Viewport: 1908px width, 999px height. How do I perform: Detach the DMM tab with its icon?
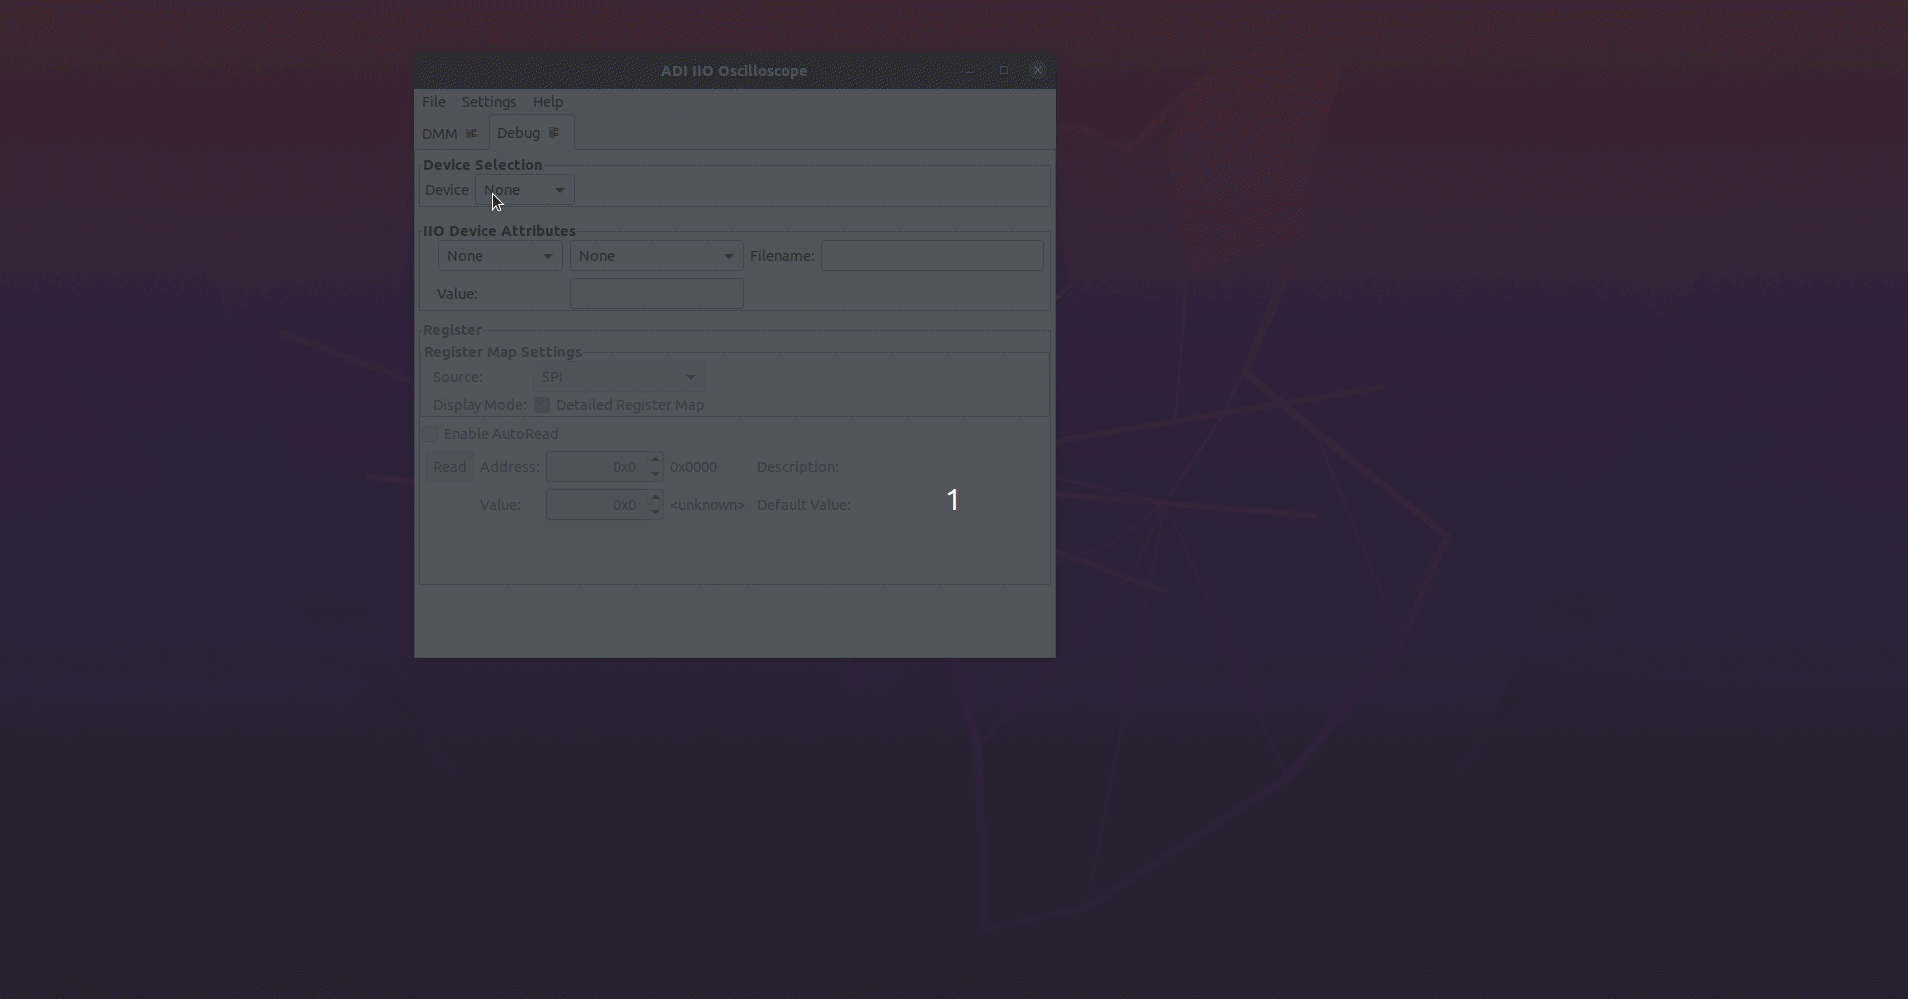click(471, 133)
